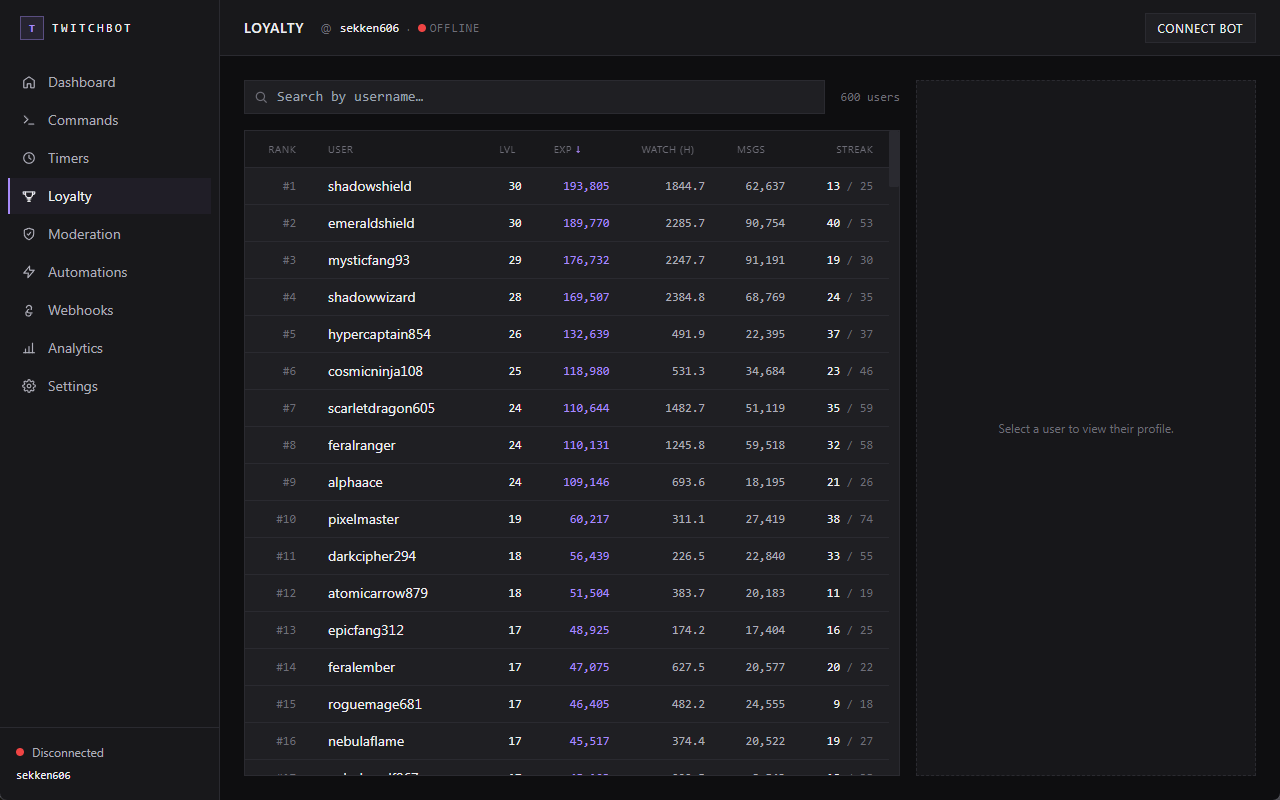The width and height of the screenshot is (1280, 800).
Task: Sort table by EXP column header
Action: (567, 149)
